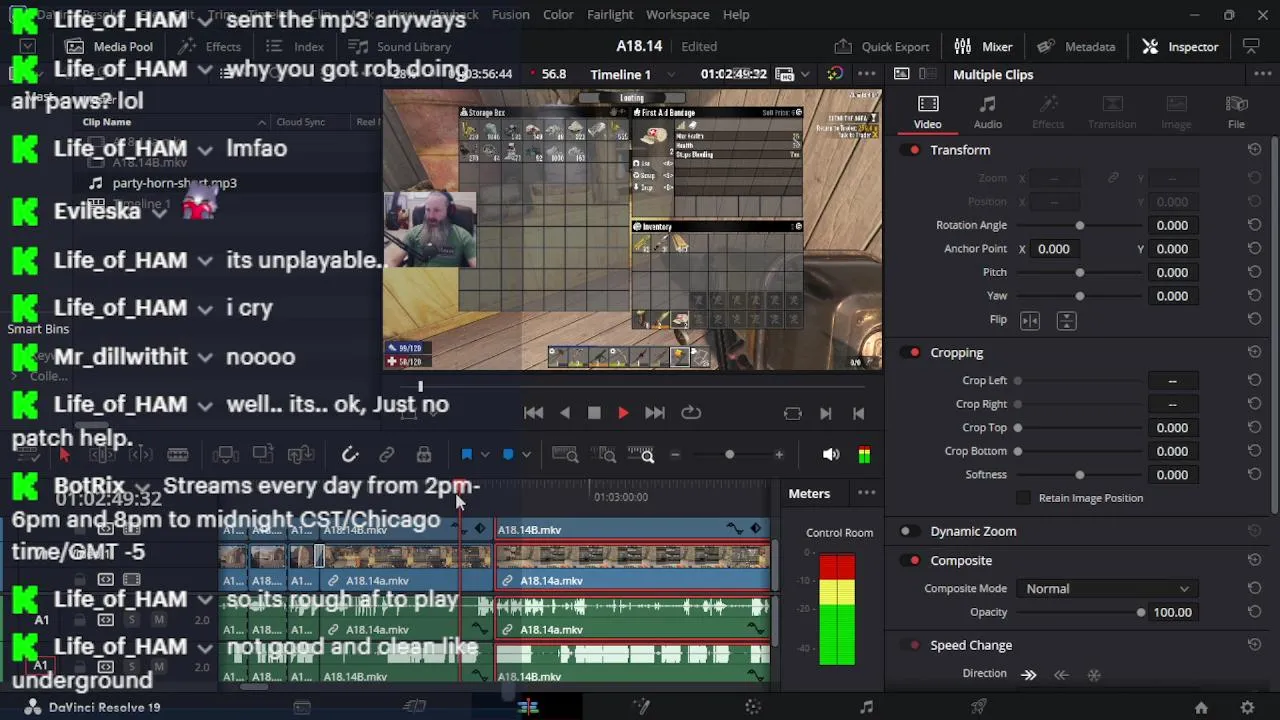Open viewer options three-dot menu

866,74
